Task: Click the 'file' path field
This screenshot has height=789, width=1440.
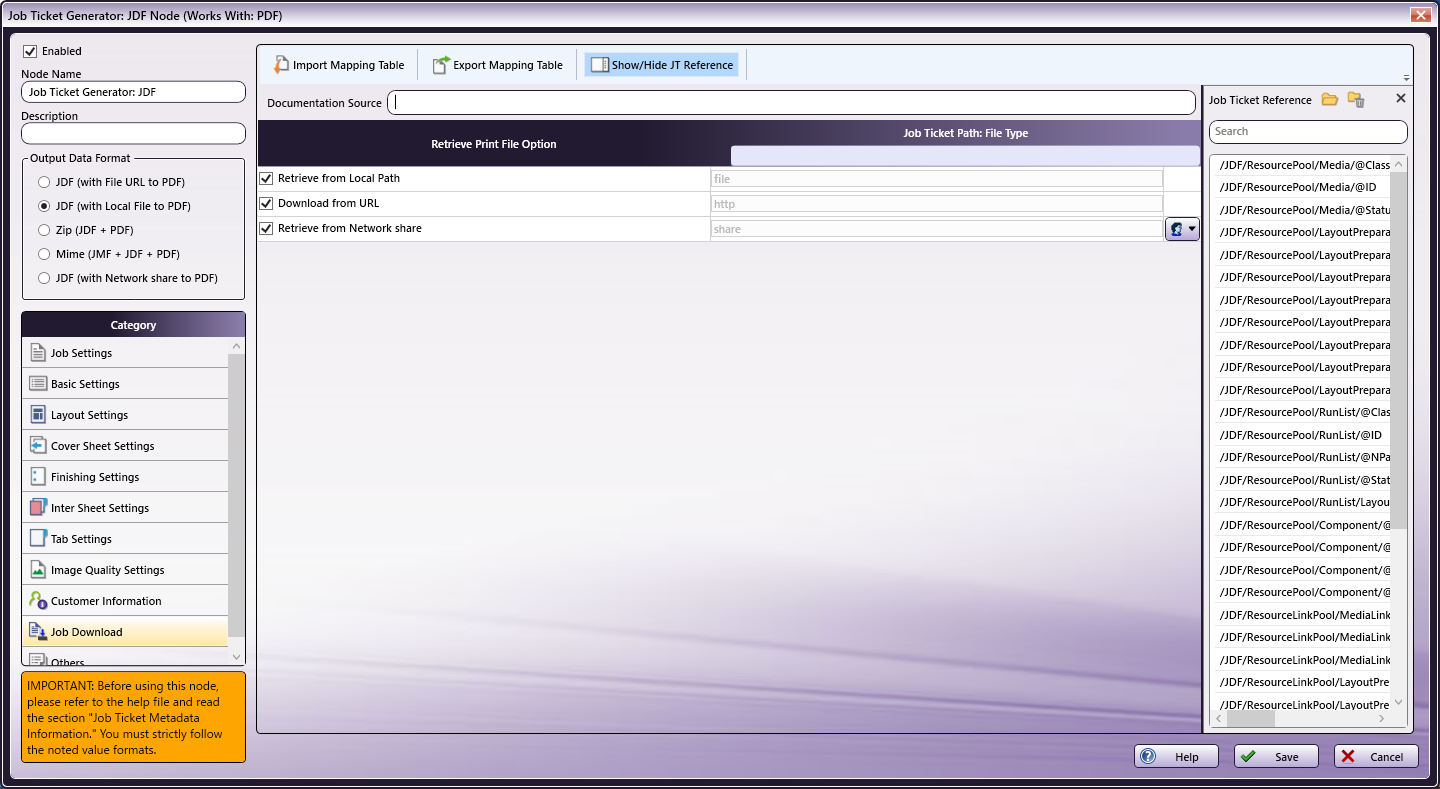Action: pyautogui.click(x=936, y=179)
